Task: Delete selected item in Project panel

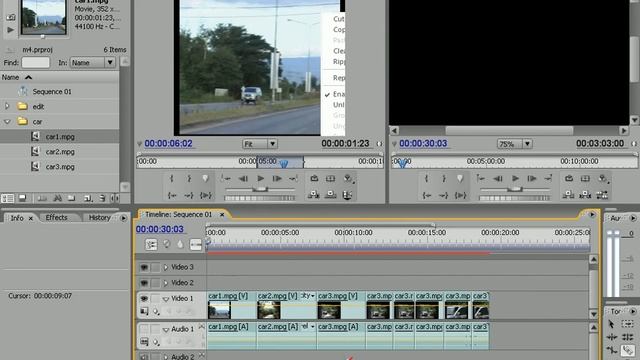Action: [102, 198]
